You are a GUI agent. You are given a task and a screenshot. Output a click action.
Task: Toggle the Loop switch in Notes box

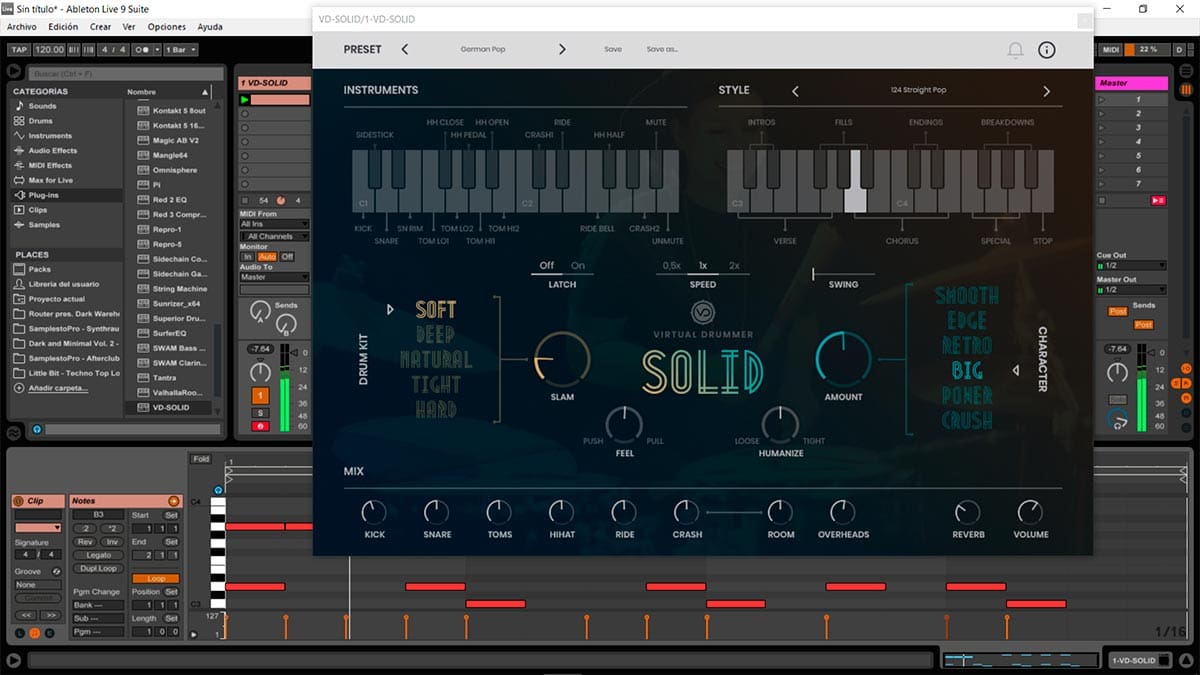(x=156, y=578)
